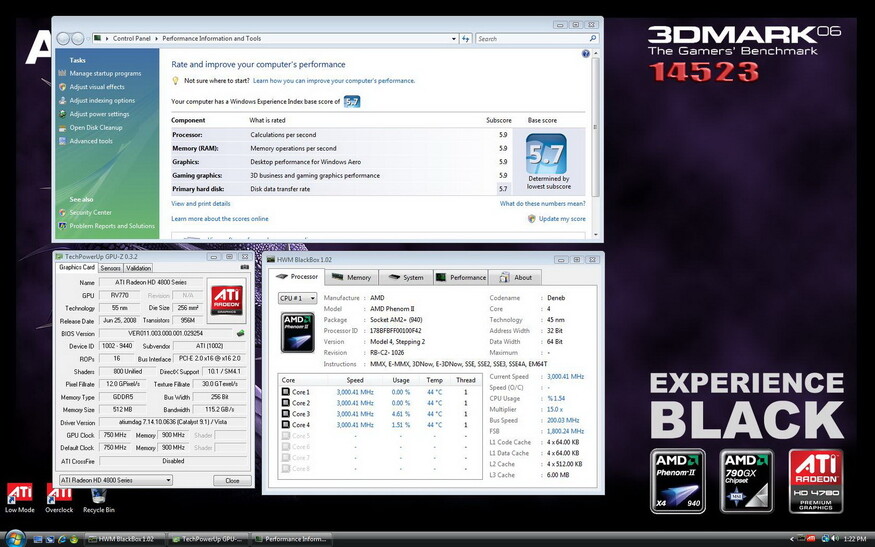875x547 pixels.
Task: Toggle the Core 2 checkbox in BlackBox
Action: 286,403
